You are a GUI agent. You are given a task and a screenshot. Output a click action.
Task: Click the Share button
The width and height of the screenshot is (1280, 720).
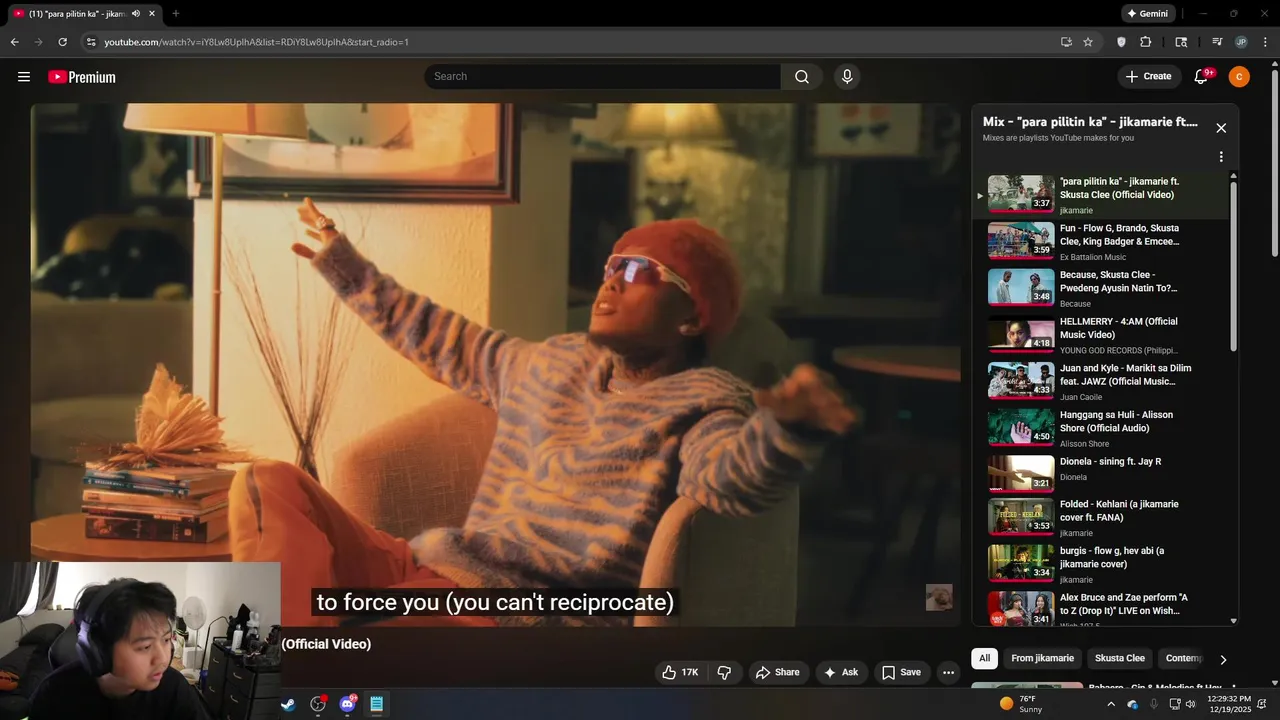[777, 672]
